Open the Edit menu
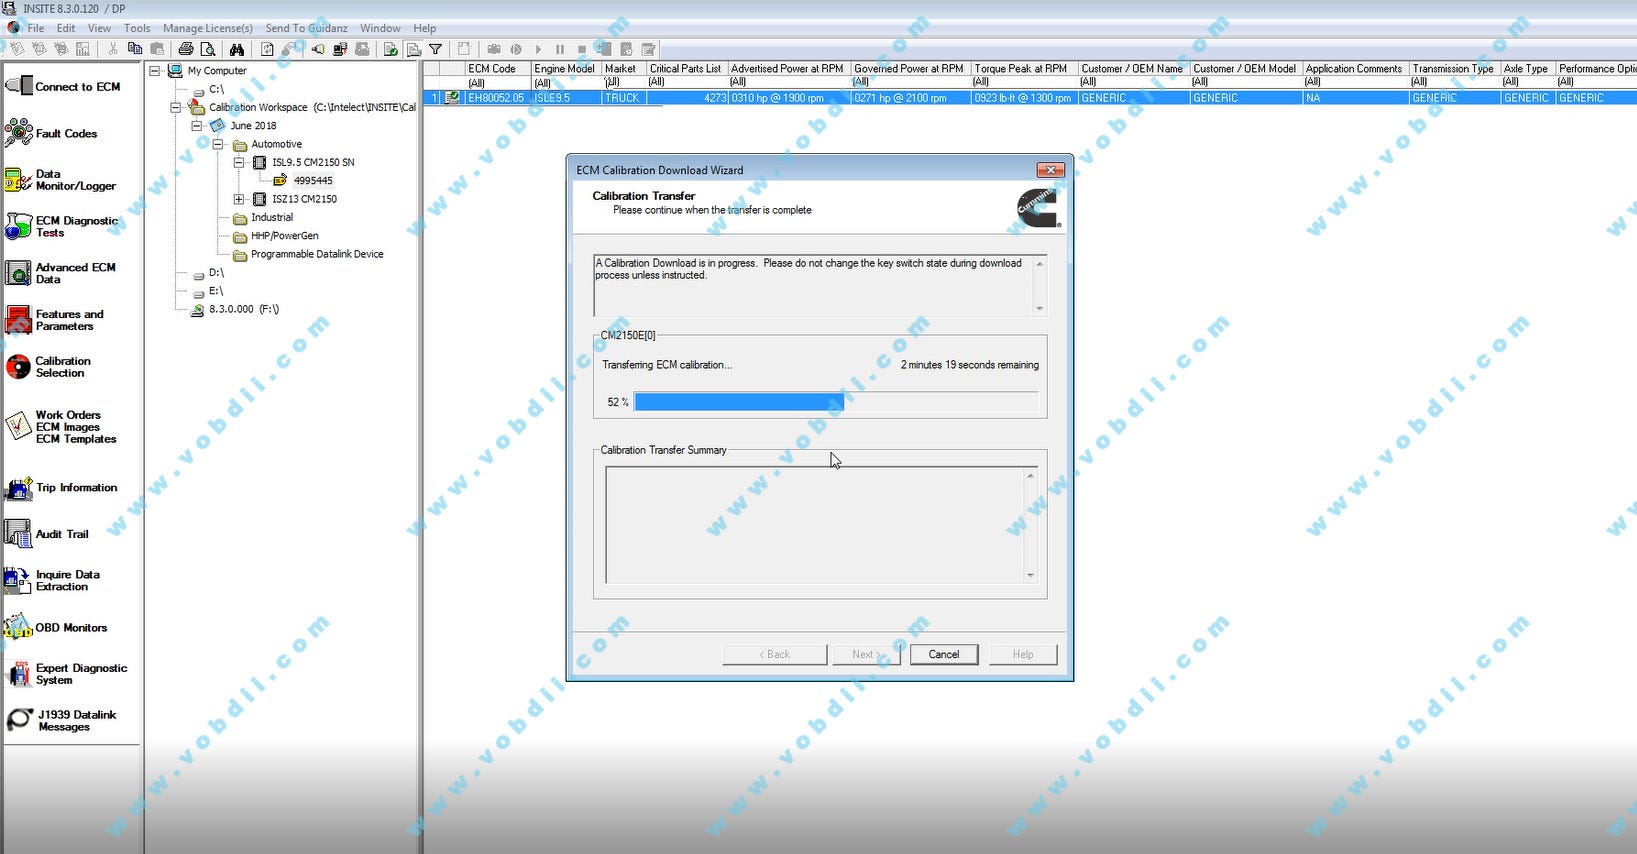This screenshot has height=854, width=1637. (66, 28)
